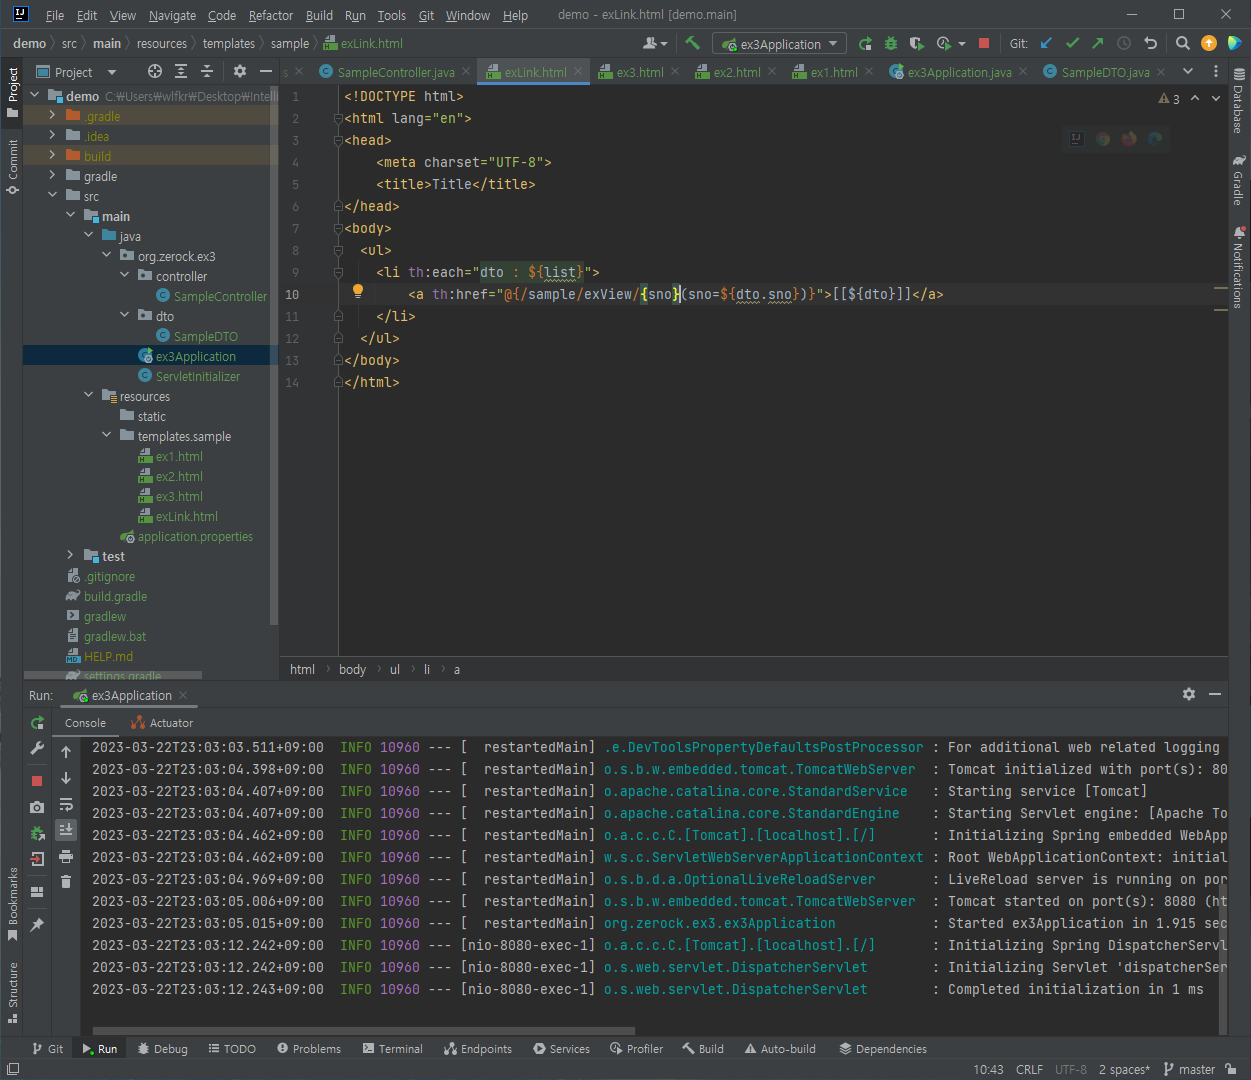Toggle soft-wrap in the console
The height and width of the screenshot is (1080, 1251).
66,804
